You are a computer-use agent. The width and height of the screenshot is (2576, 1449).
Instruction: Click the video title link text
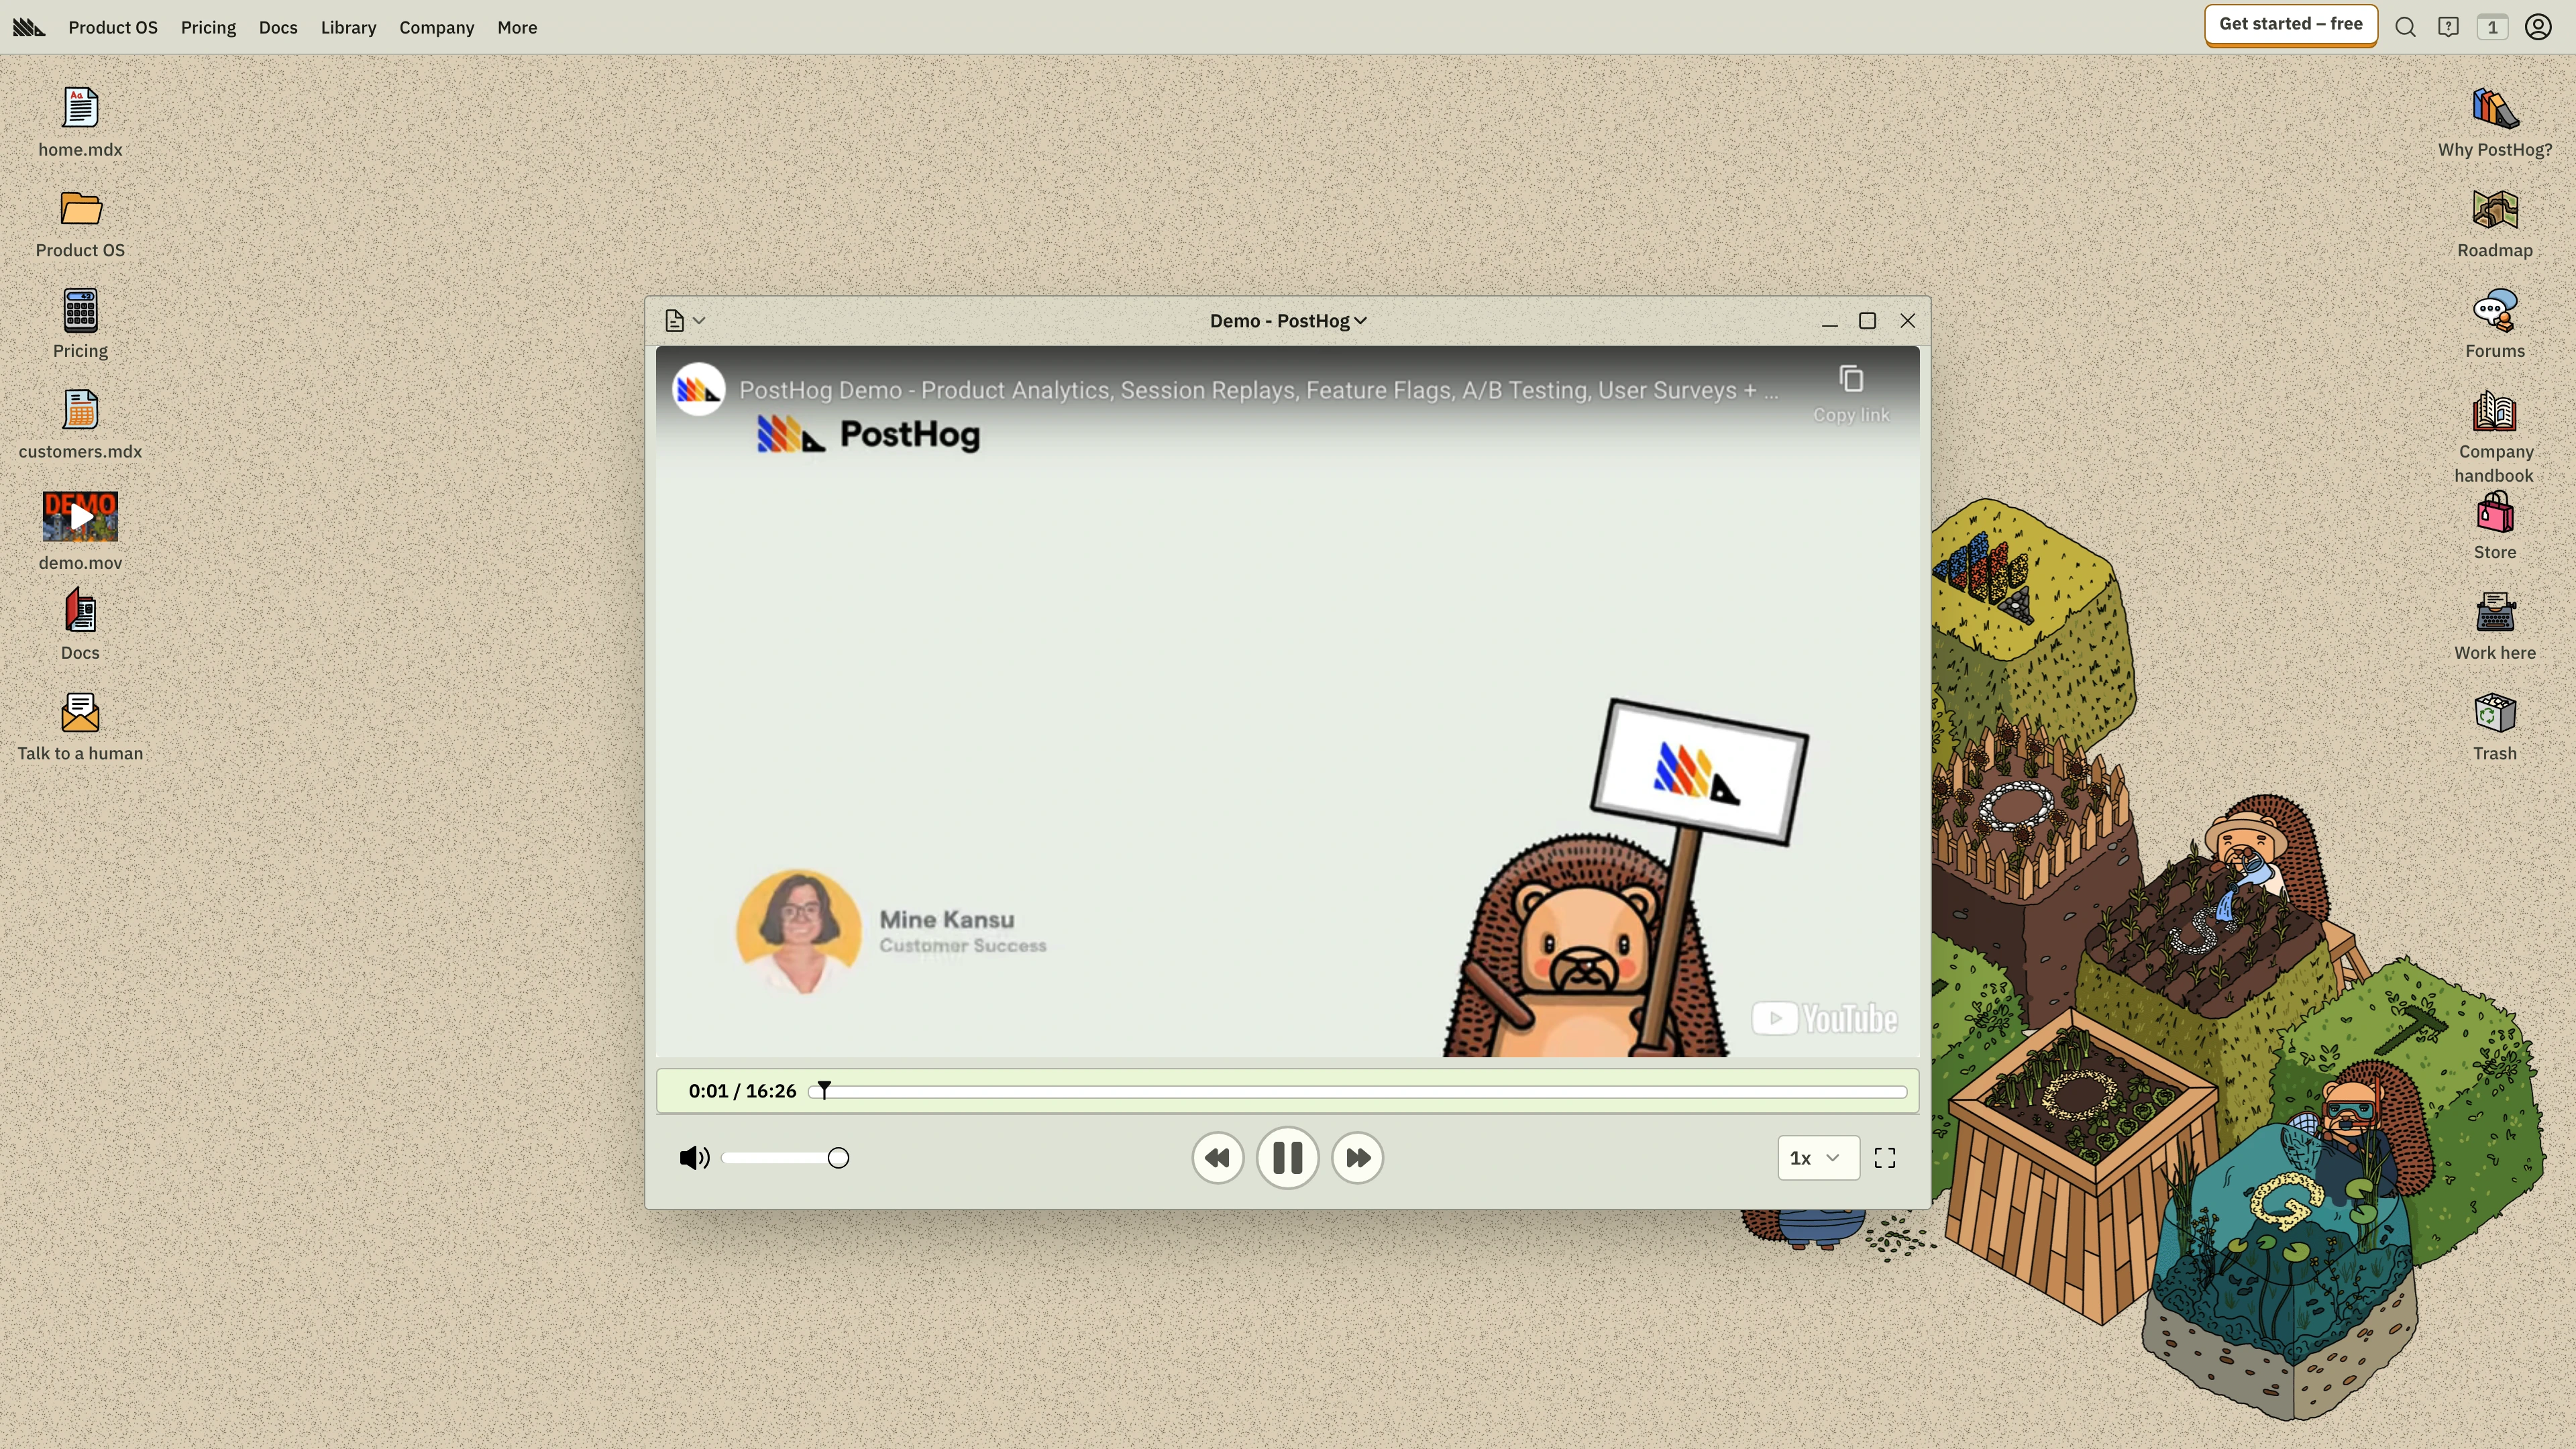click(x=1258, y=390)
